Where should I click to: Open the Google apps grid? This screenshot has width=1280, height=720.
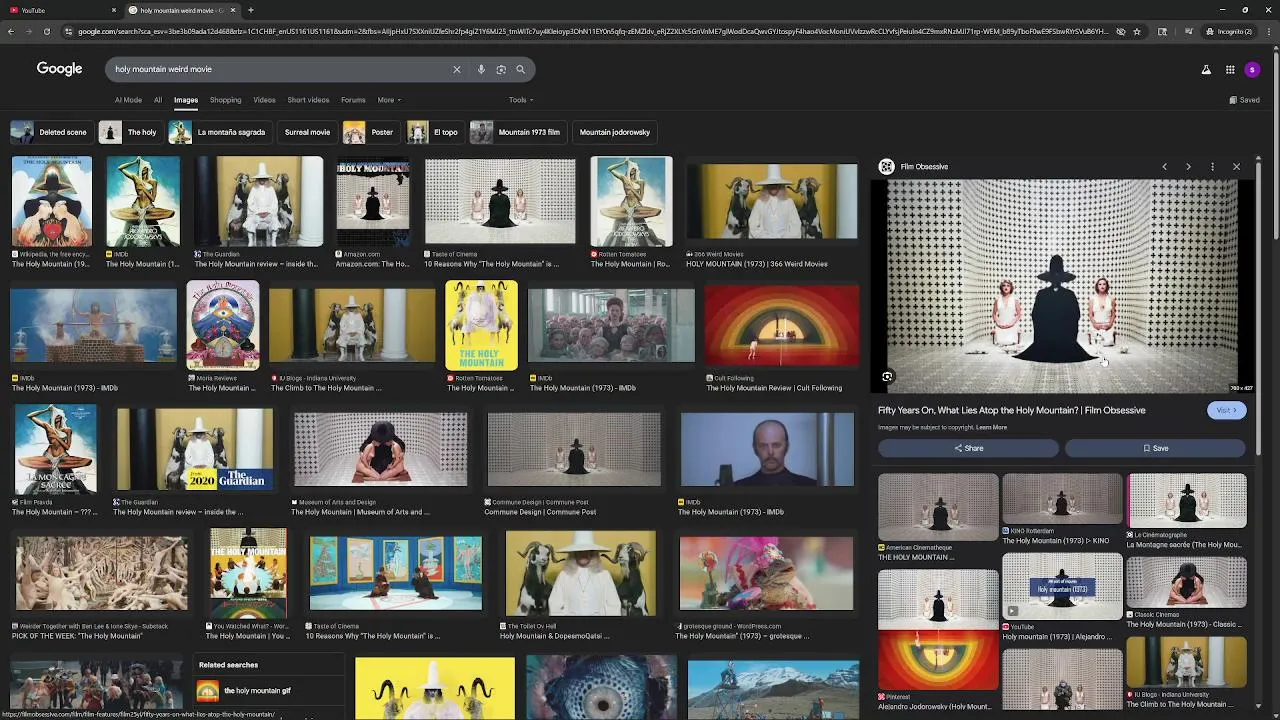click(1230, 70)
